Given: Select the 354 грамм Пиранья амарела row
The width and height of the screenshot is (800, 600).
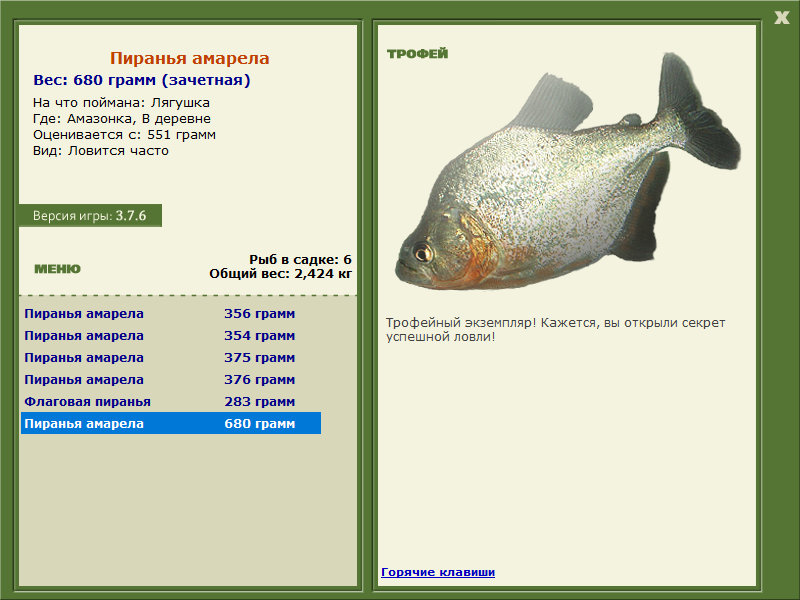Looking at the screenshot, I should [x=171, y=335].
